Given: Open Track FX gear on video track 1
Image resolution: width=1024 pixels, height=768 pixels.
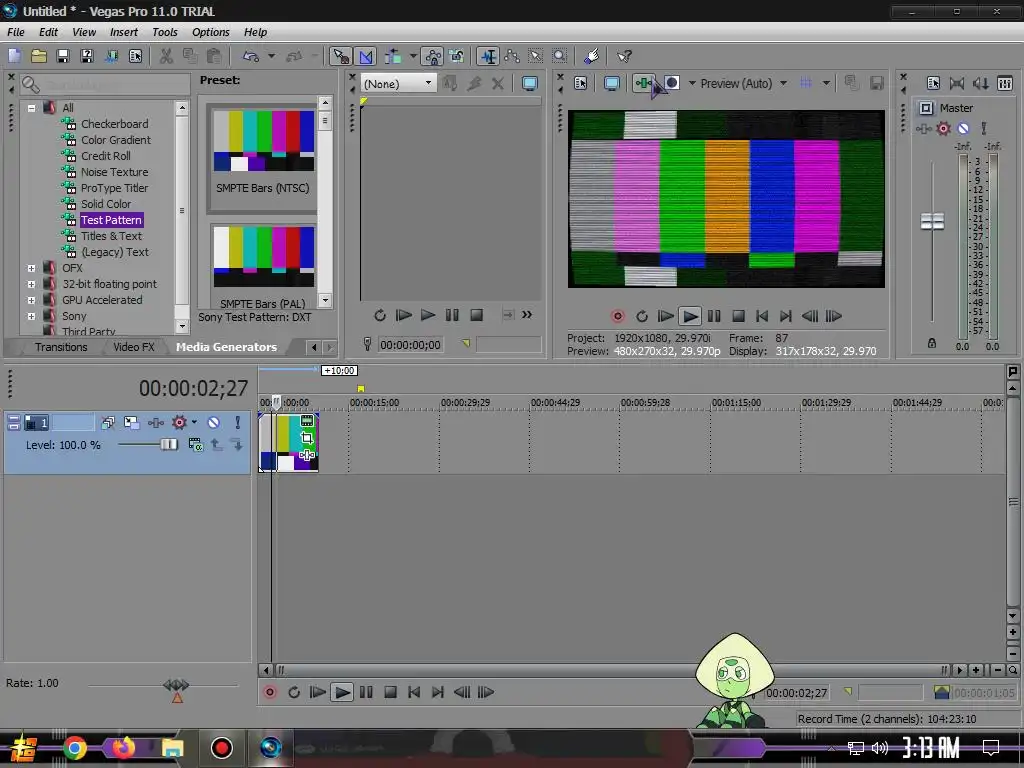Looking at the screenshot, I should pos(180,423).
